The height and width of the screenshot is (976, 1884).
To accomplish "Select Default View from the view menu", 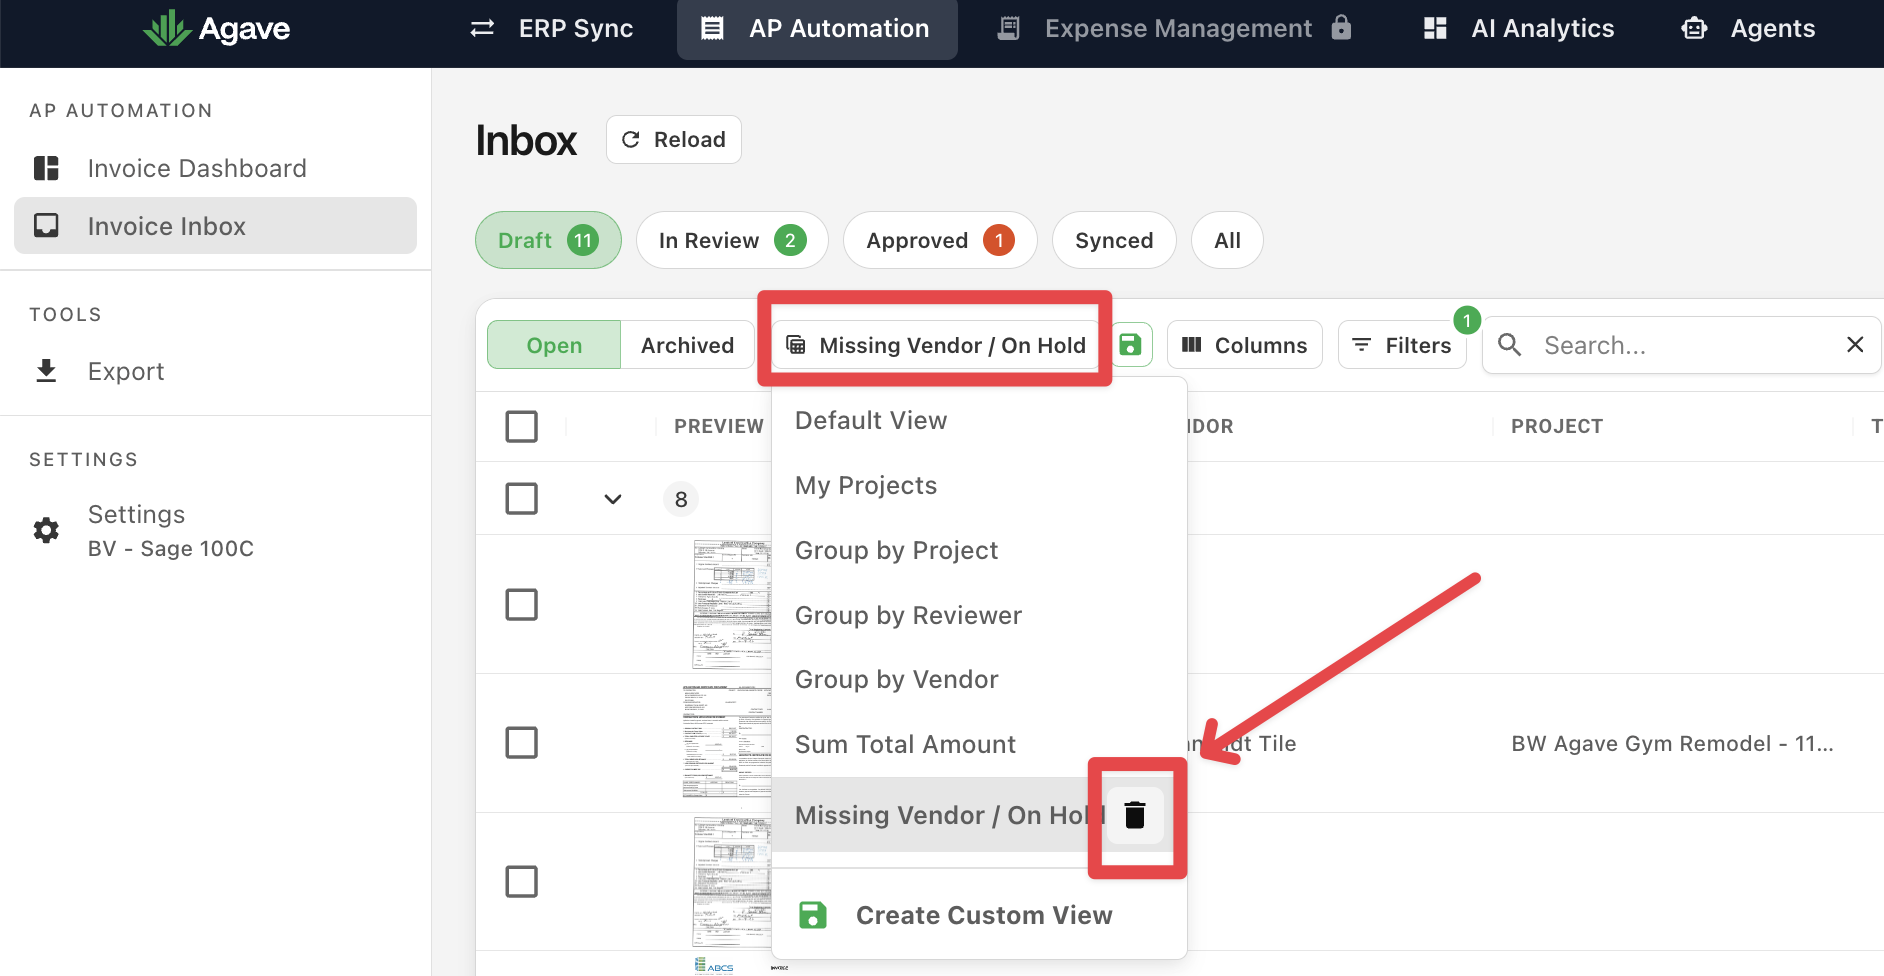I will click(979, 421).
